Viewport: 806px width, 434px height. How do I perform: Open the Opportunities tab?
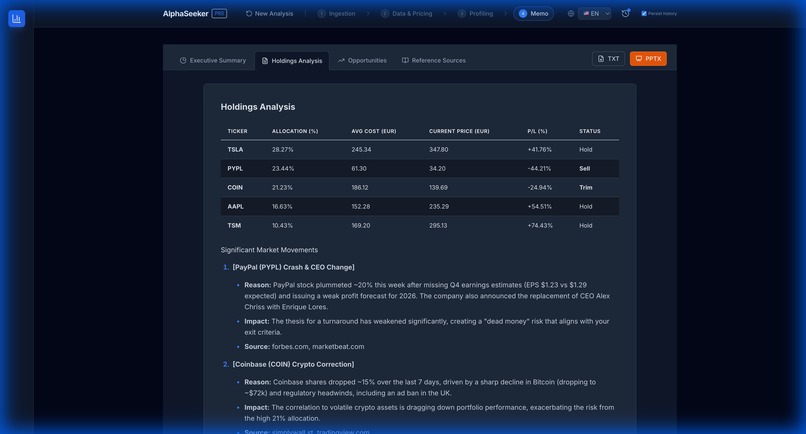[362, 61]
